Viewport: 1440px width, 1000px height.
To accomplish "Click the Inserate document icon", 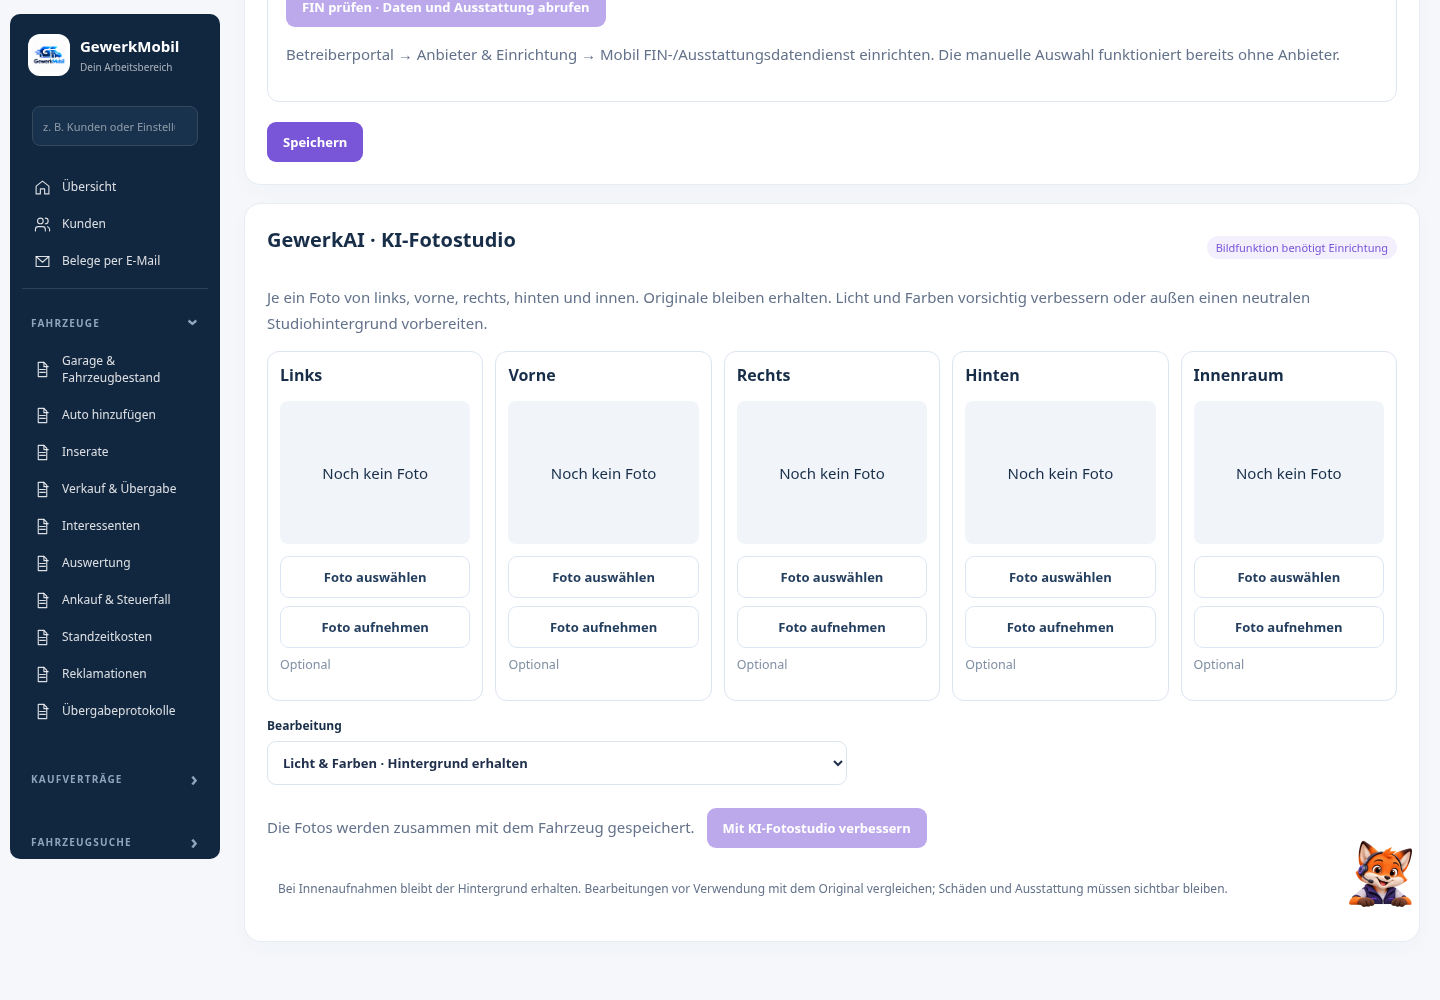I will [42, 452].
